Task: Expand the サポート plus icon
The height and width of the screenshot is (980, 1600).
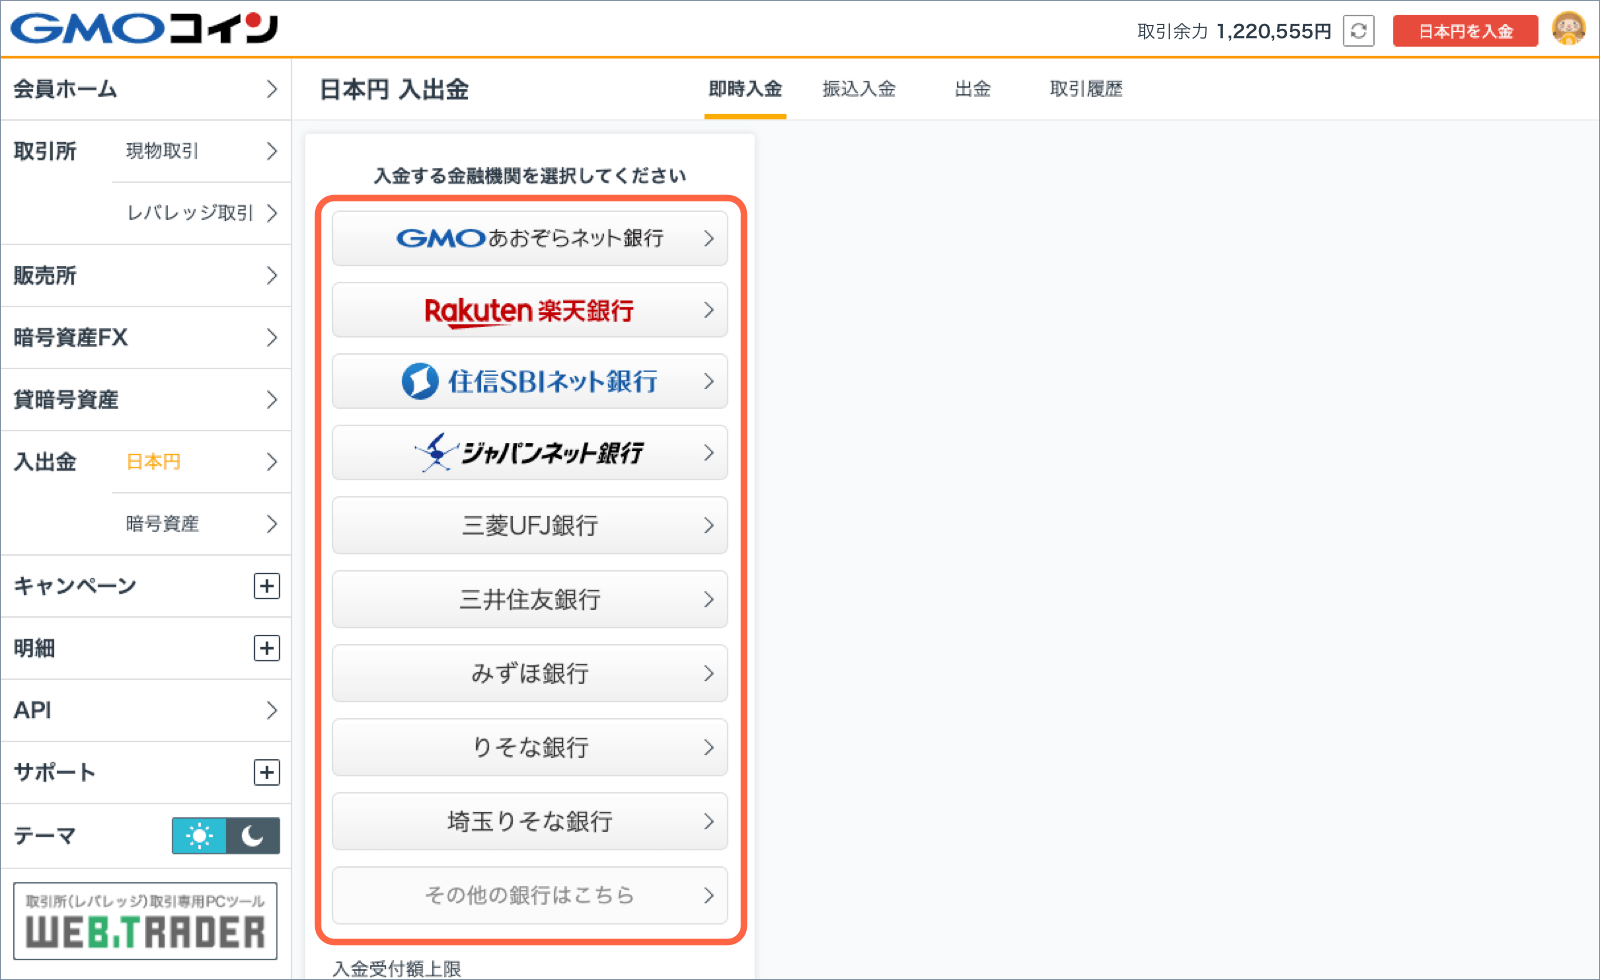Action: pos(266,772)
